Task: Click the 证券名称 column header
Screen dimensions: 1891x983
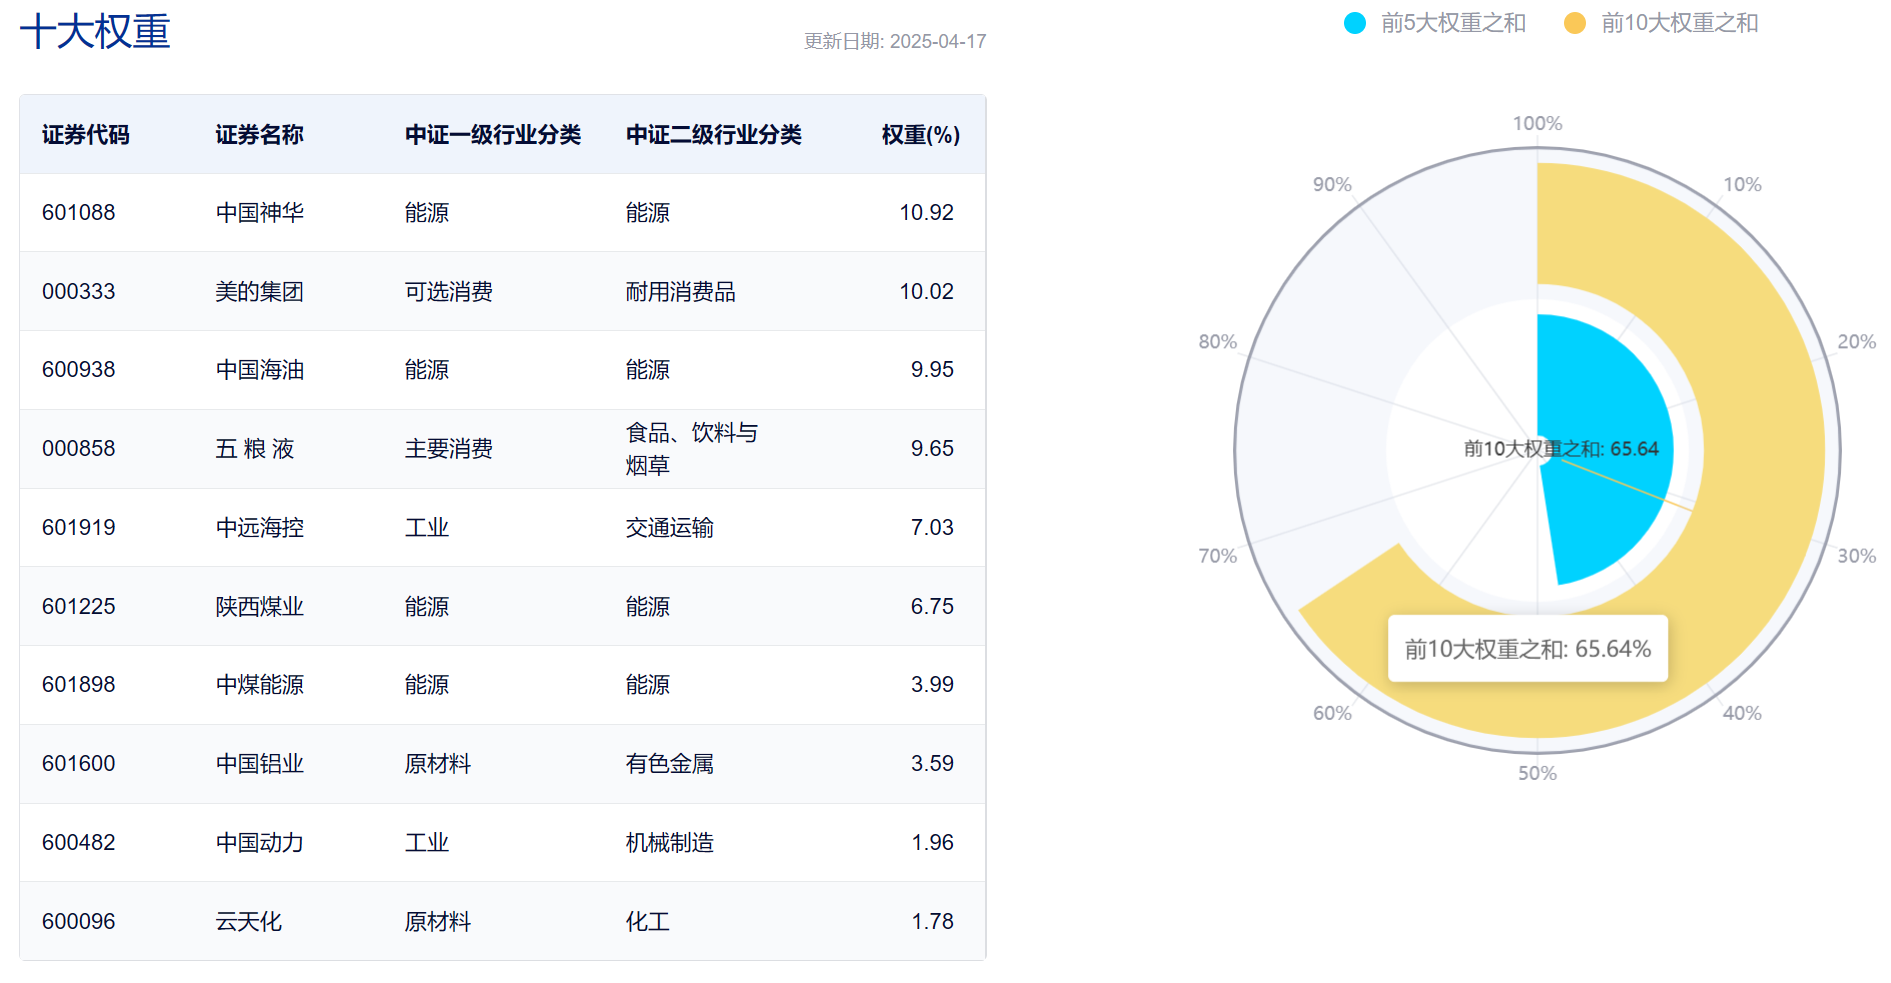Action: point(260,135)
